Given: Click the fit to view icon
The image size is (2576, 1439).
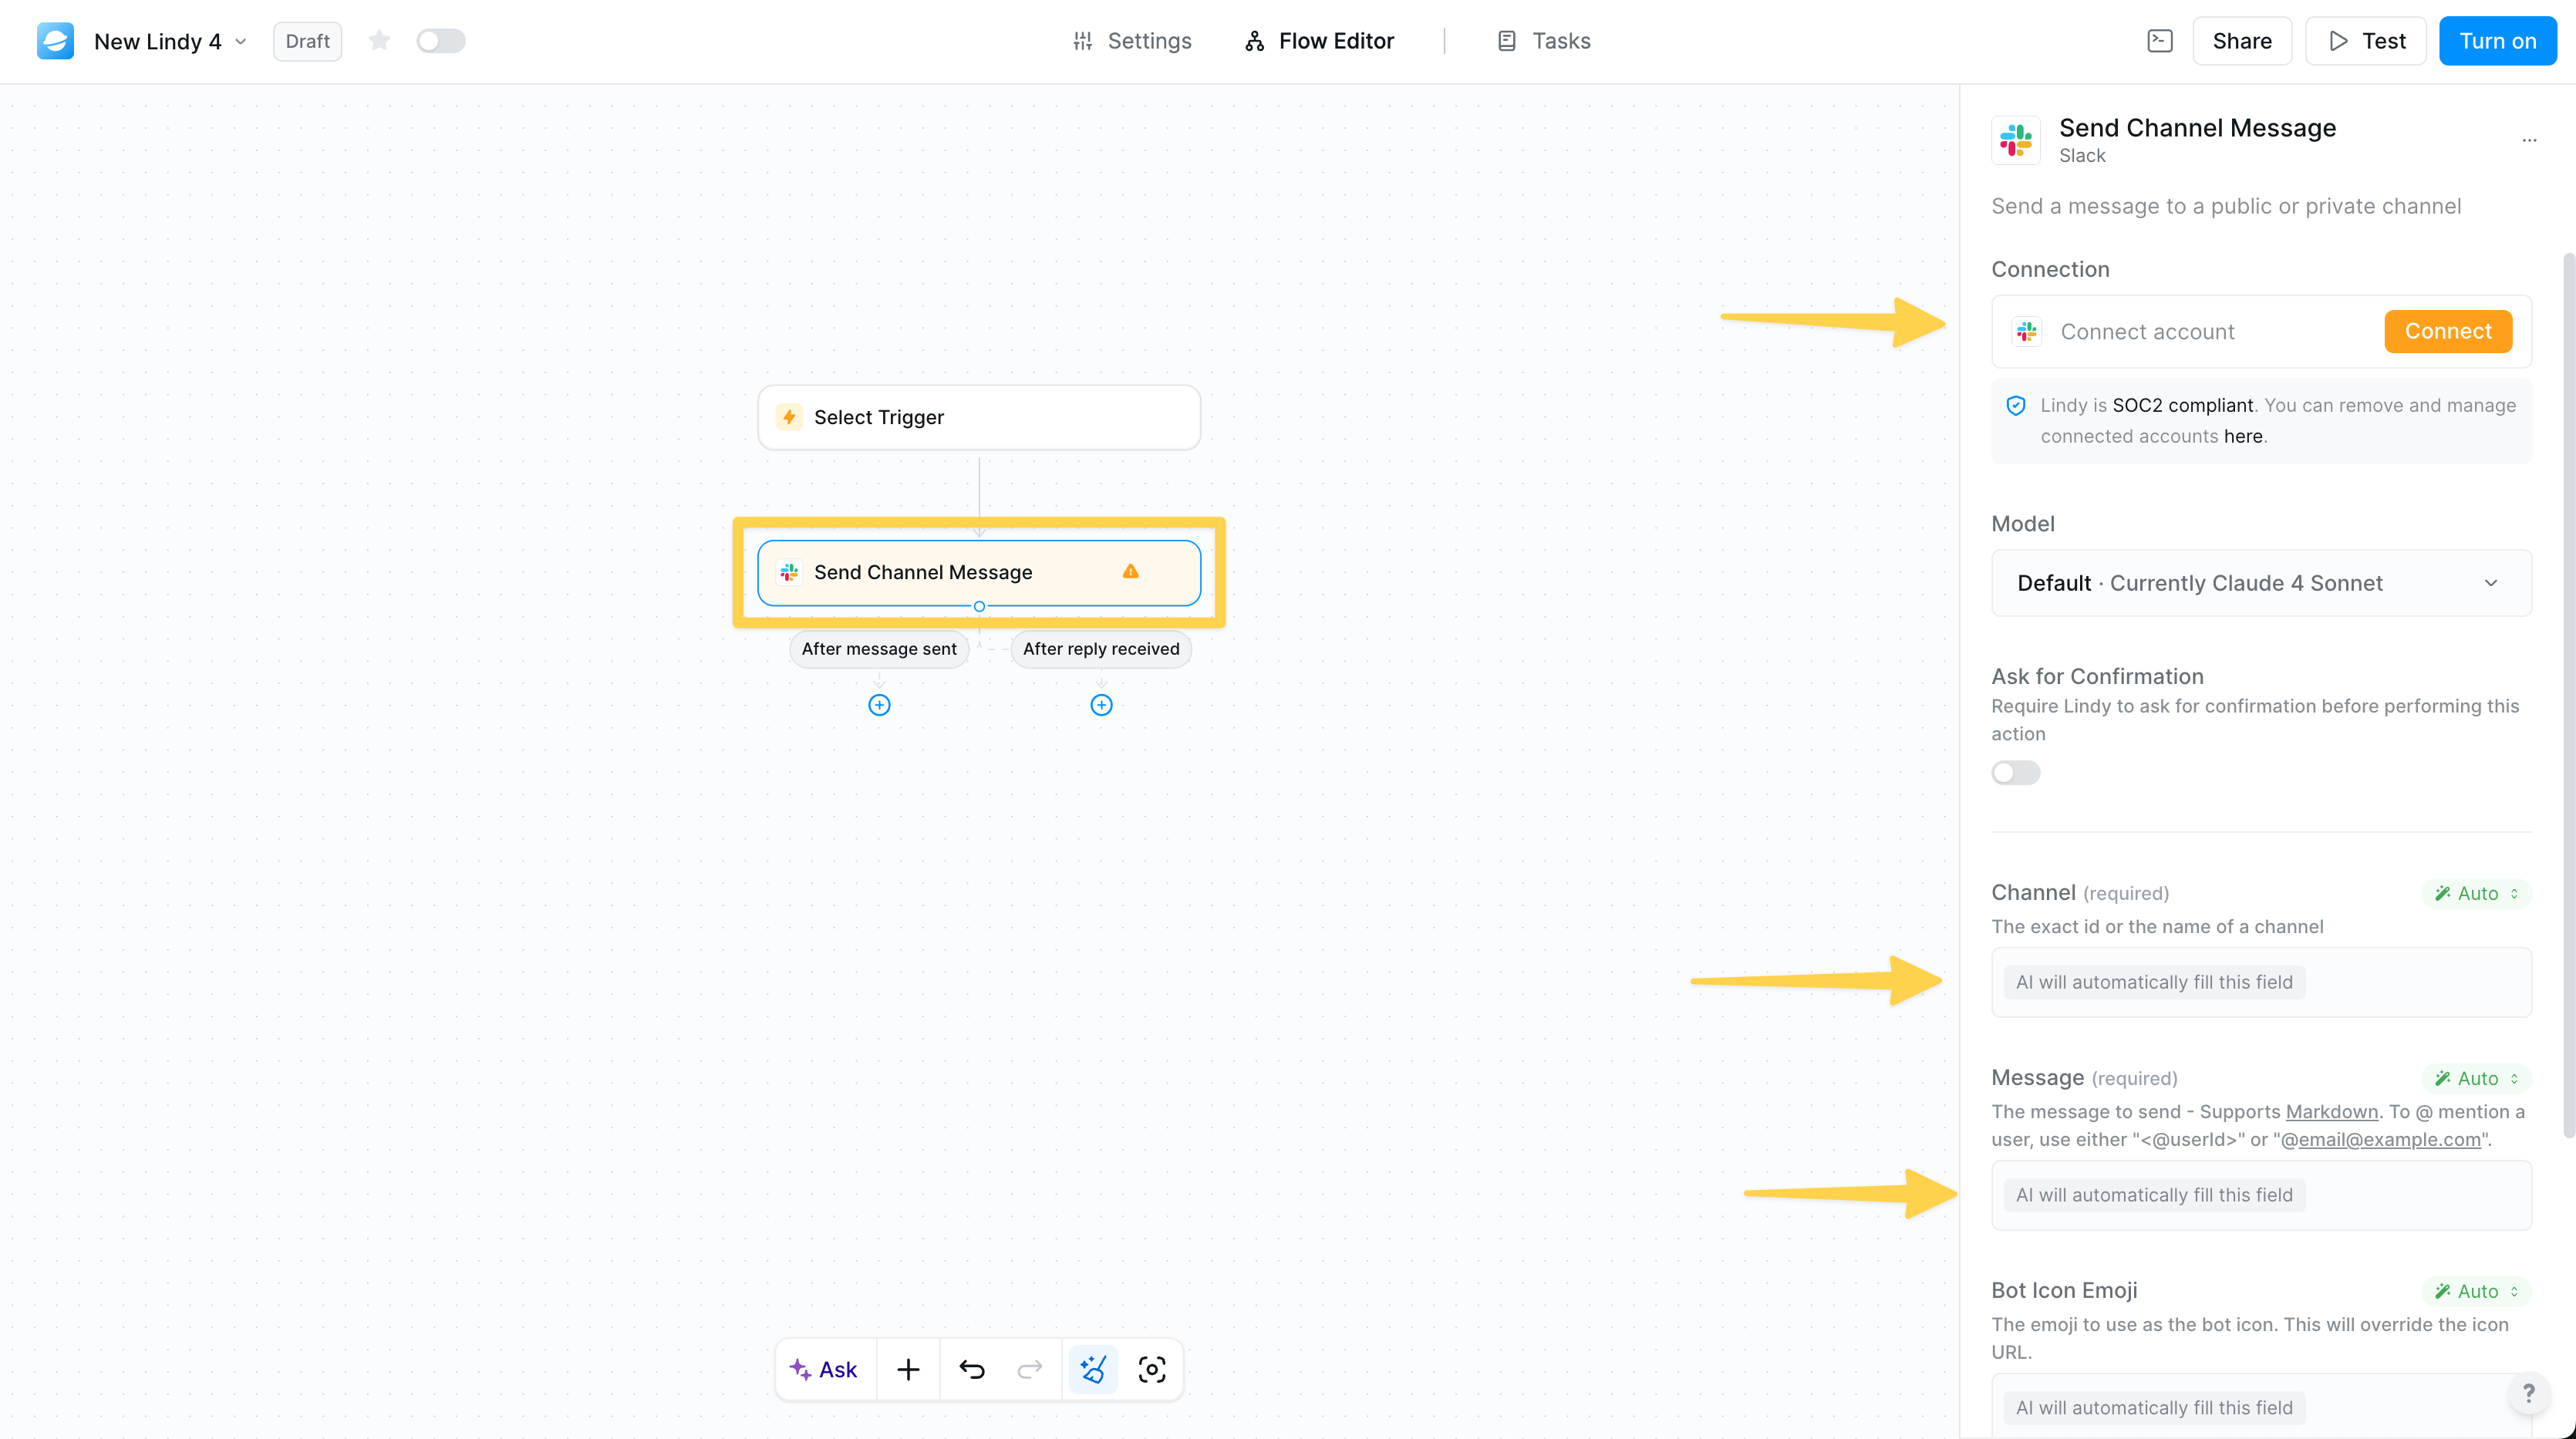Looking at the screenshot, I should [x=1152, y=1369].
